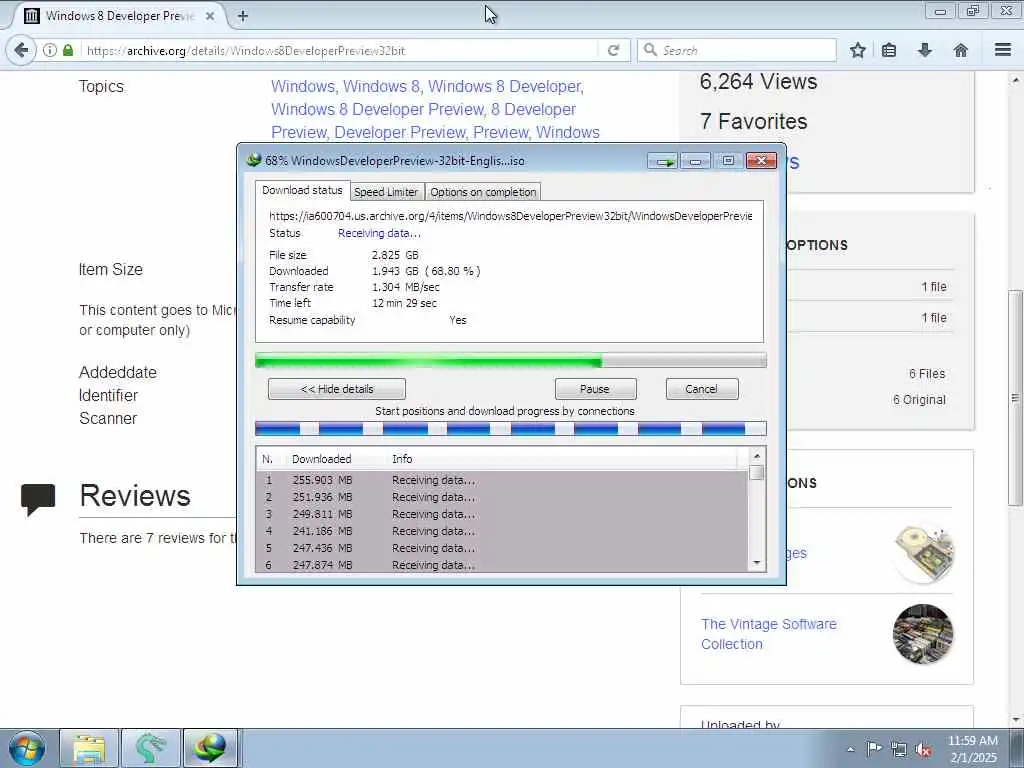Reload the page with refresh icon

tap(613, 50)
